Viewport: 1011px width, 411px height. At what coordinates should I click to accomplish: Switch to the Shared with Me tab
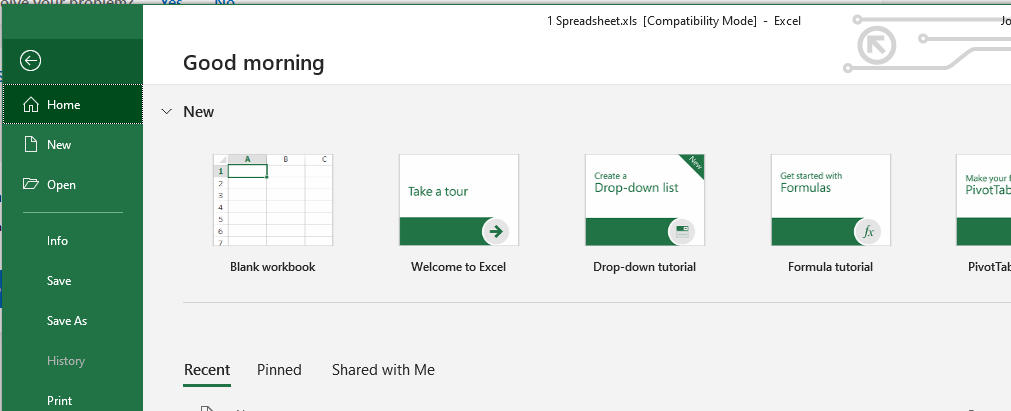(383, 370)
